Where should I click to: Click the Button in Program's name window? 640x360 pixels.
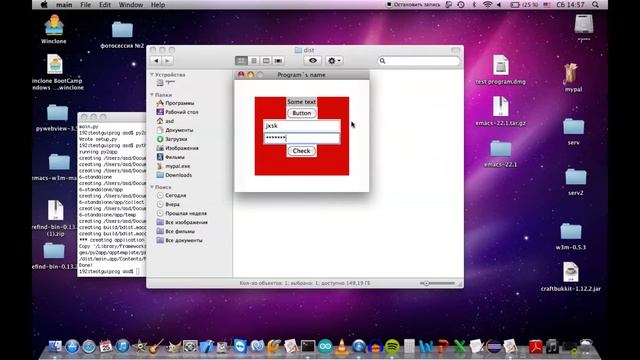[302, 113]
